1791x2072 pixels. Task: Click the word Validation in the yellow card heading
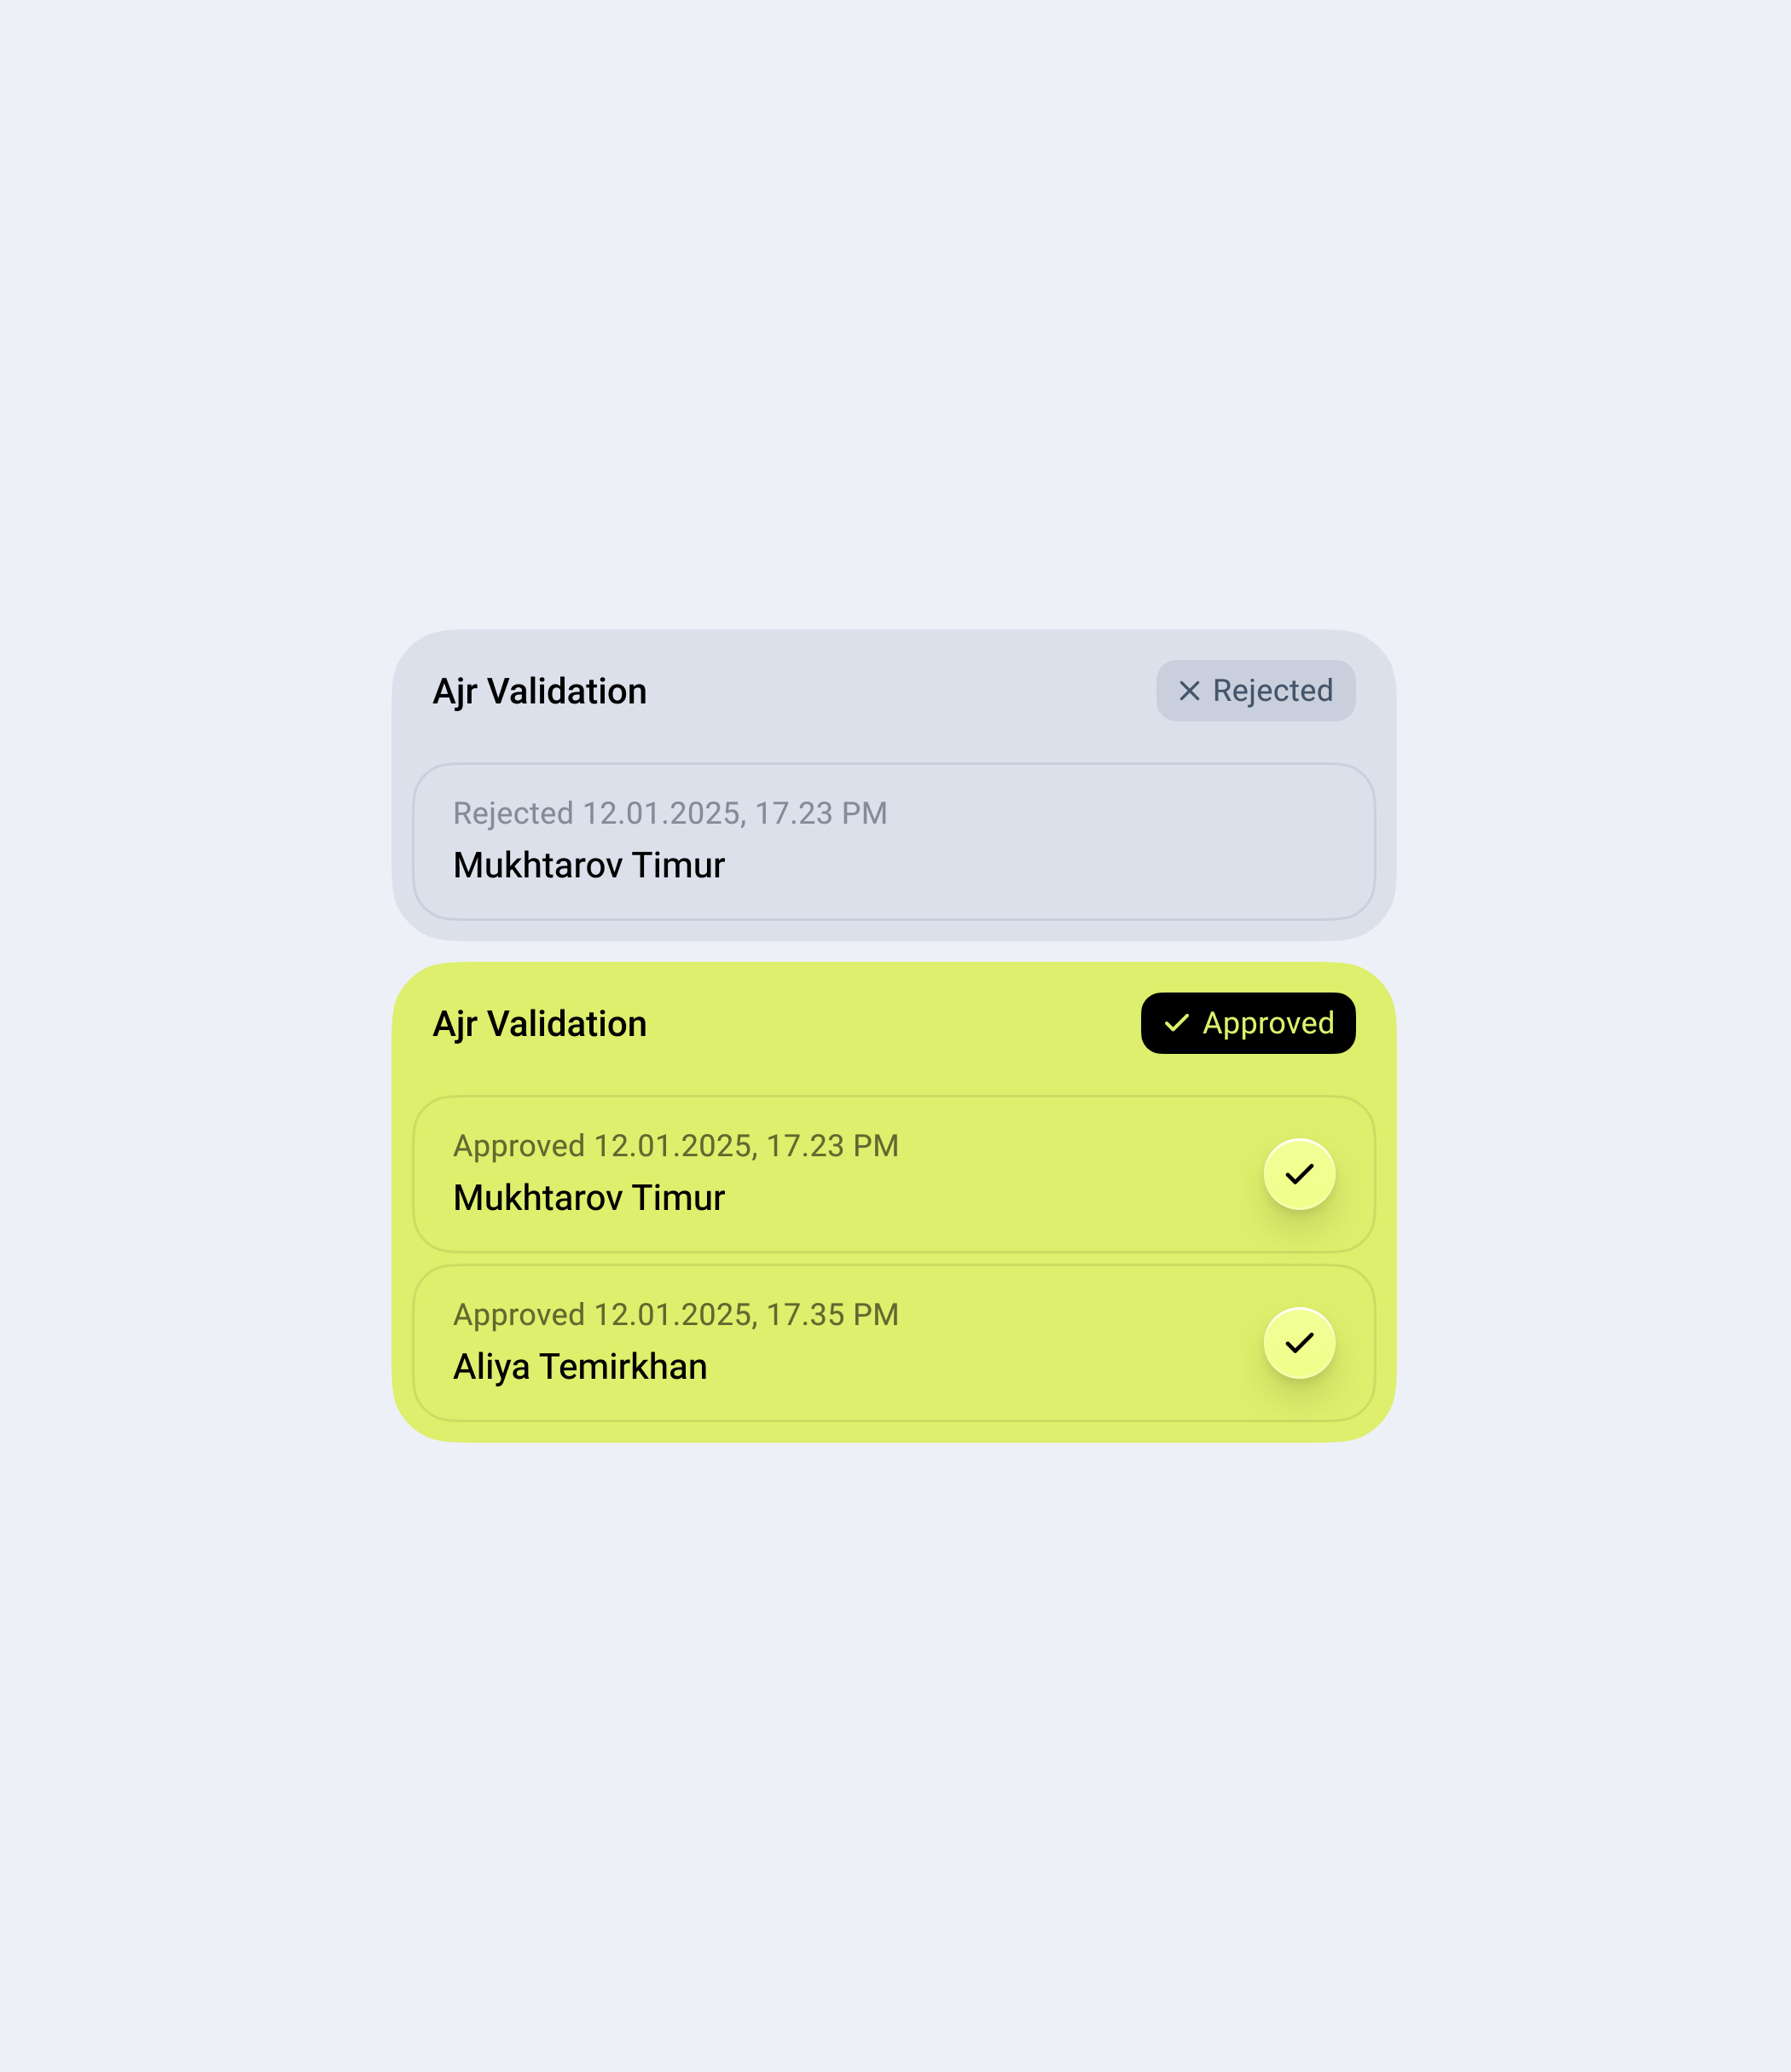coord(567,1025)
